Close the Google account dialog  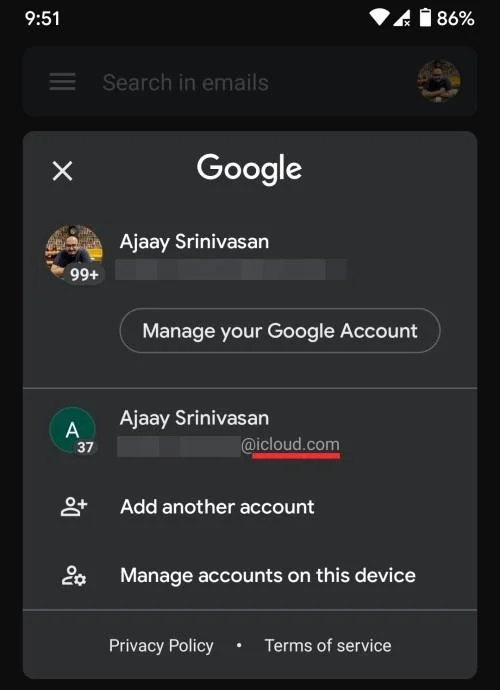tap(62, 171)
